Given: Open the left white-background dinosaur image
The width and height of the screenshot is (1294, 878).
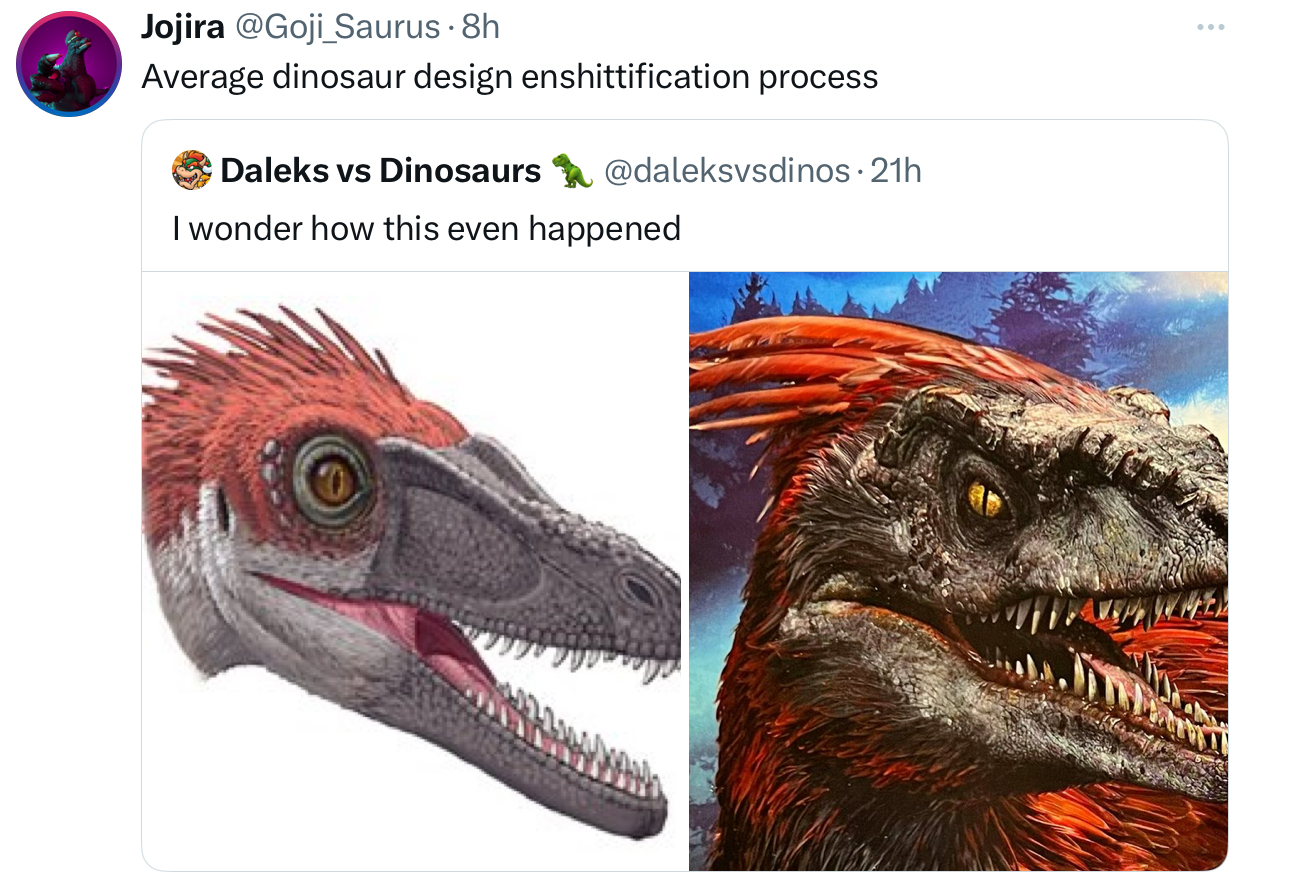Looking at the screenshot, I should [412, 570].
